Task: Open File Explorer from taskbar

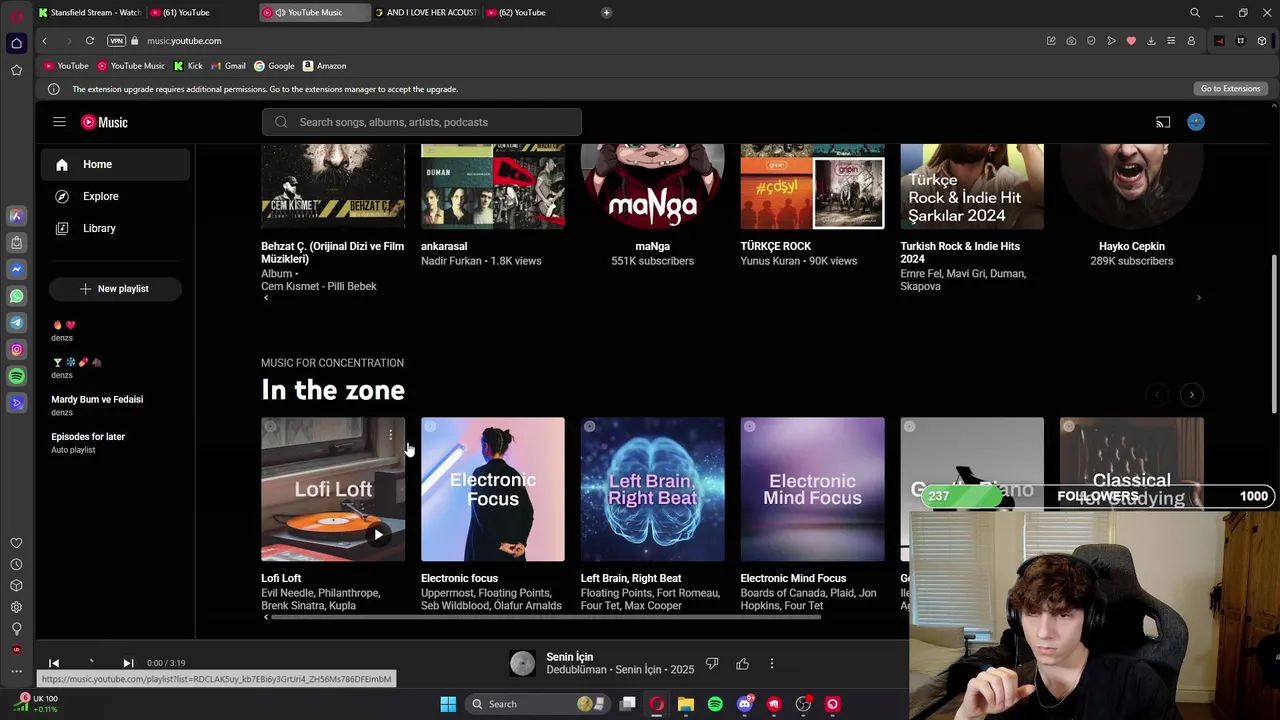Action: point(686,704)
